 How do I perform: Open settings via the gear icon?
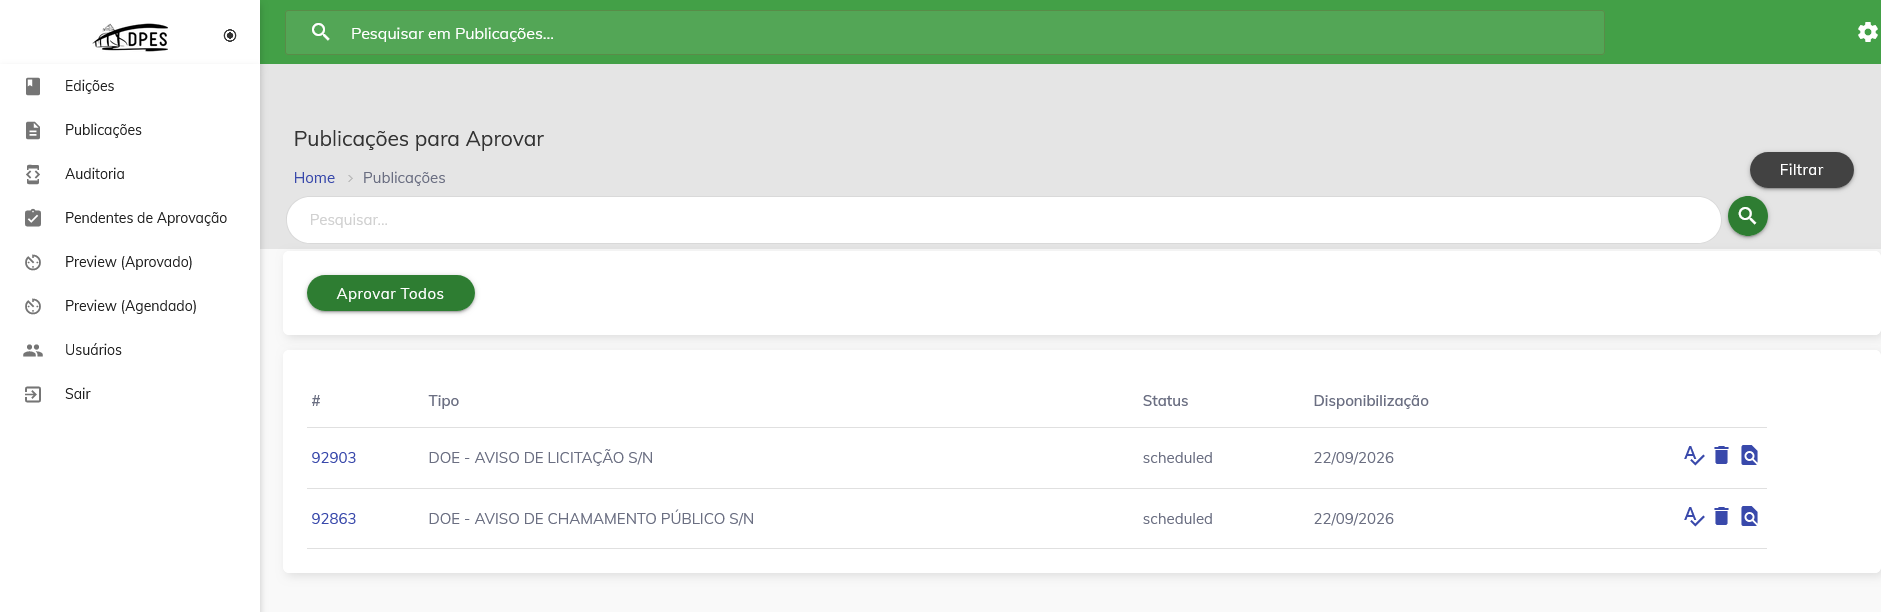1867,32
